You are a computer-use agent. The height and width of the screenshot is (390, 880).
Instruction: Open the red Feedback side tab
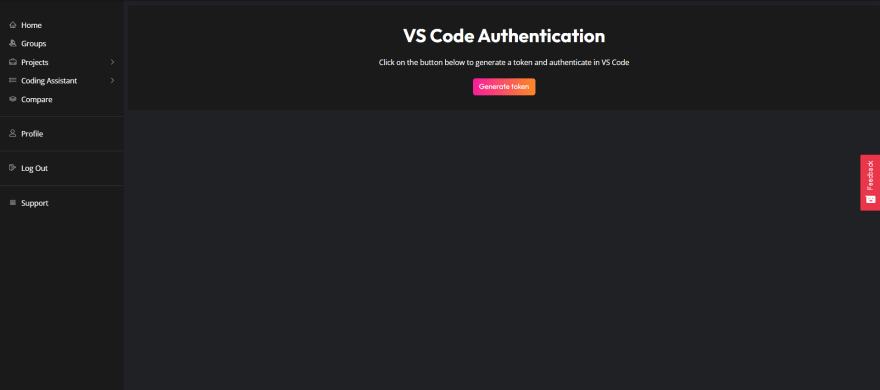pos(870,182)
